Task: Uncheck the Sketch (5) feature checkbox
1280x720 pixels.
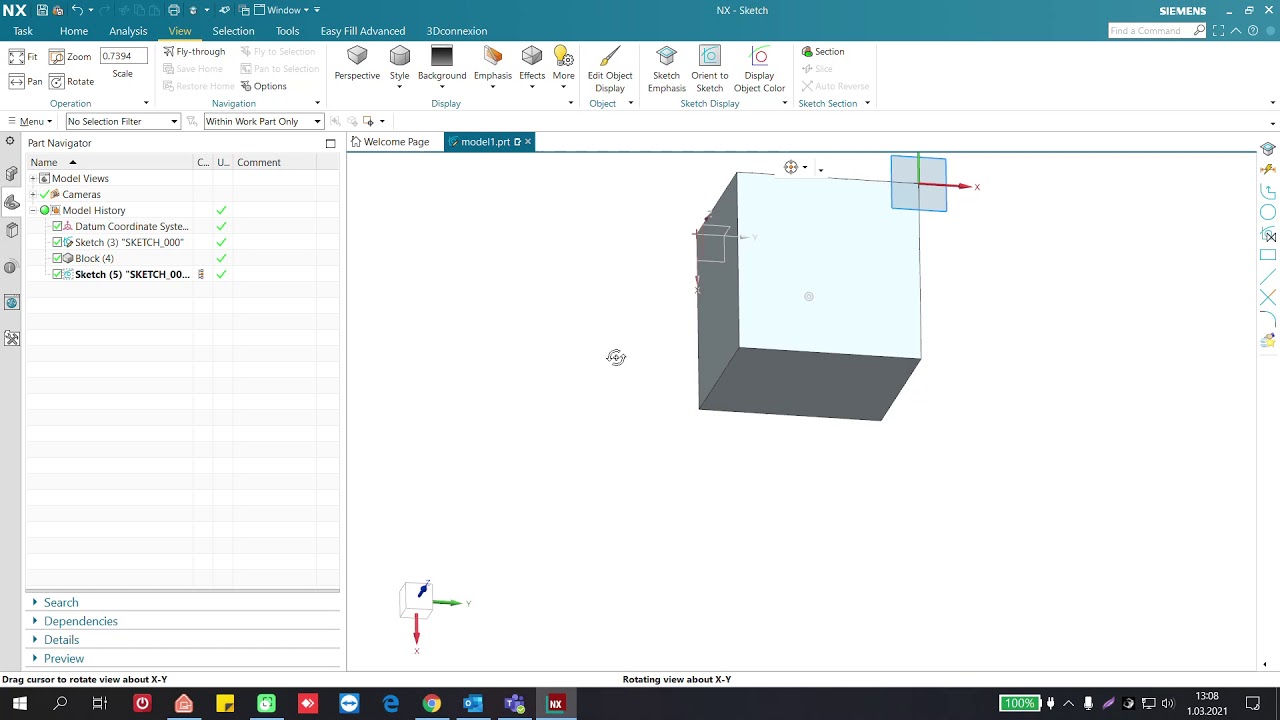Action: (x=57, y=275)
